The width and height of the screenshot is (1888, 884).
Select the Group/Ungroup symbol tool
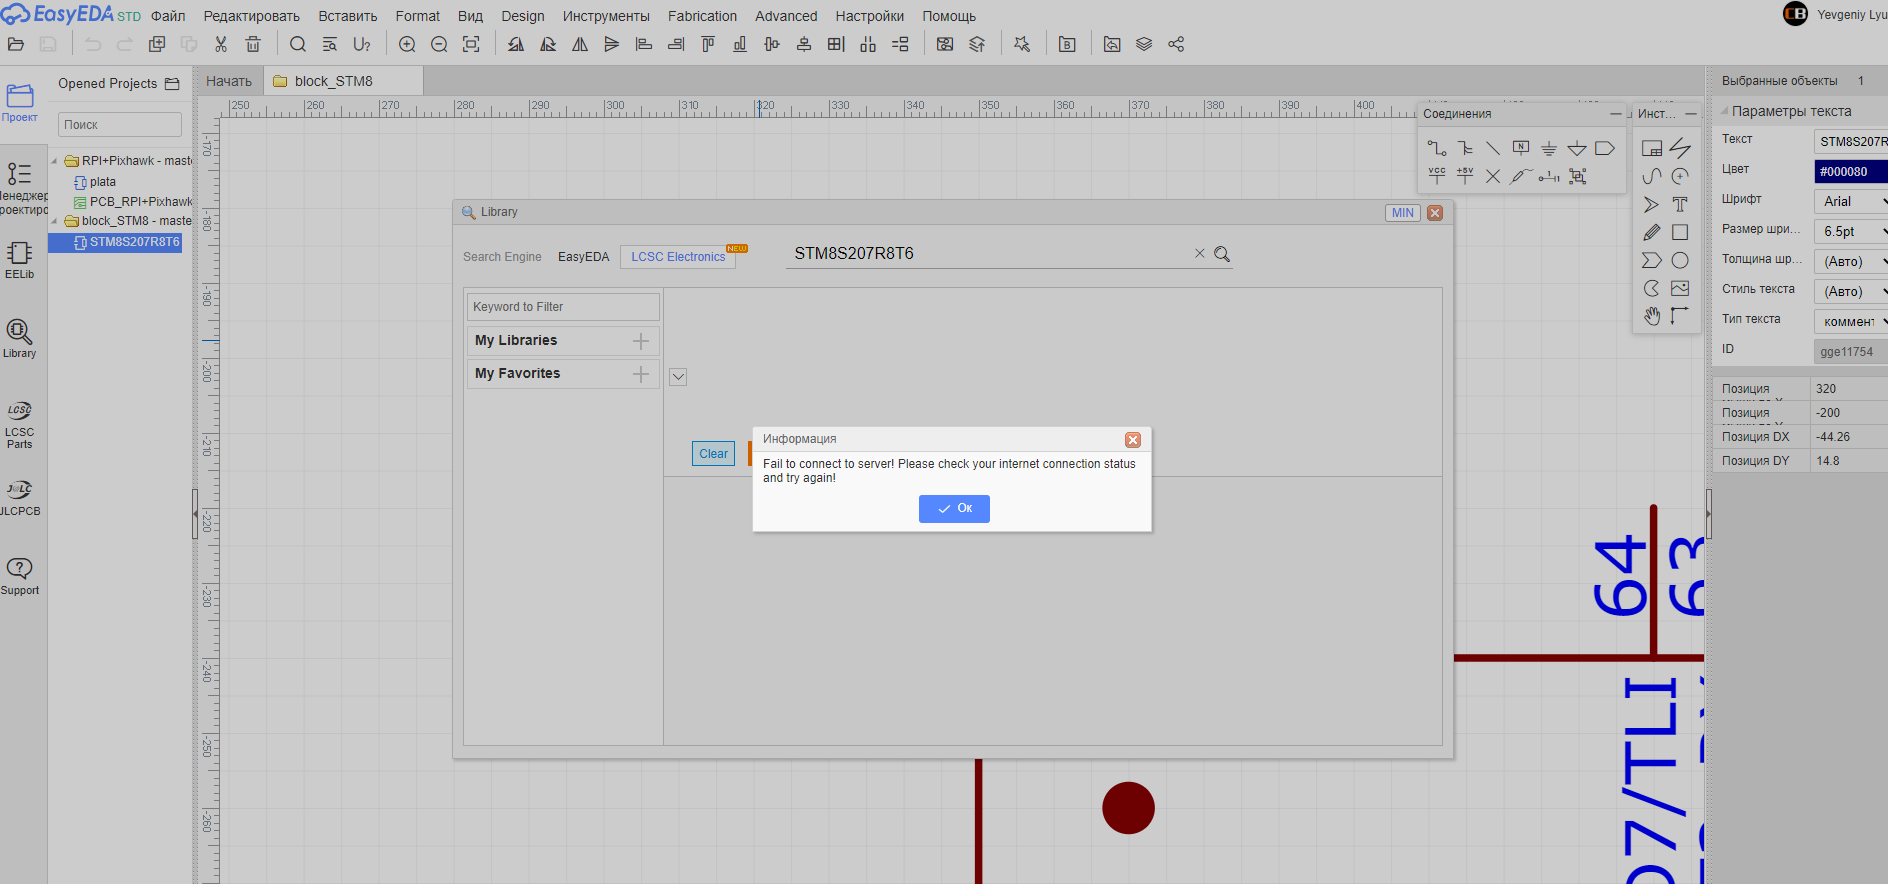[x=1578, y=176]
